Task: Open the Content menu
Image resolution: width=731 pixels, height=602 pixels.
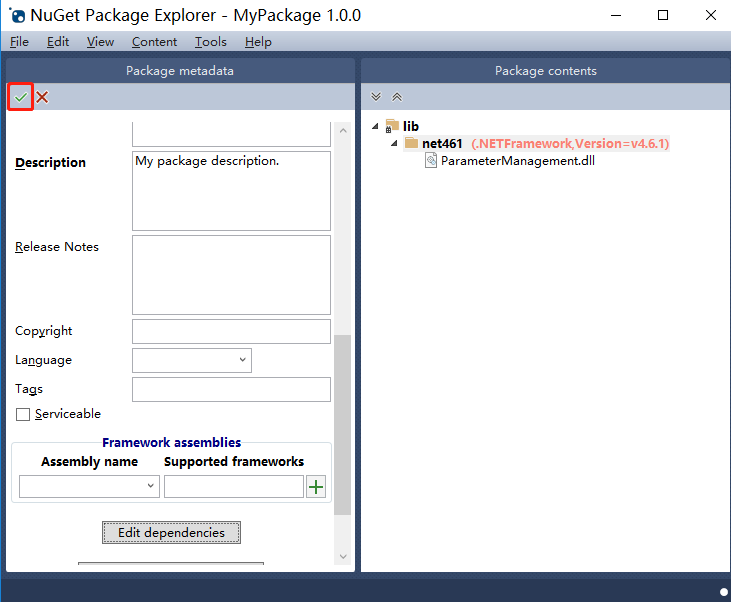Action: (x=154, y=42)
